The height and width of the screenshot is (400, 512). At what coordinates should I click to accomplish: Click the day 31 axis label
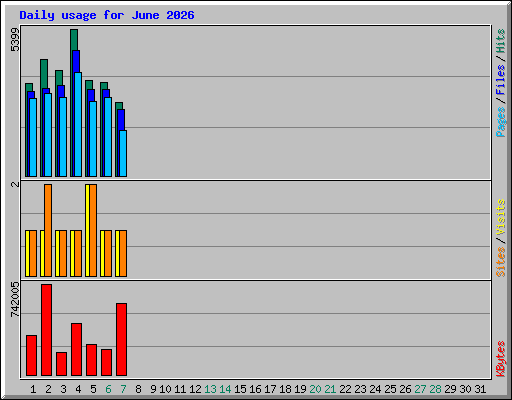click(480, 389)
